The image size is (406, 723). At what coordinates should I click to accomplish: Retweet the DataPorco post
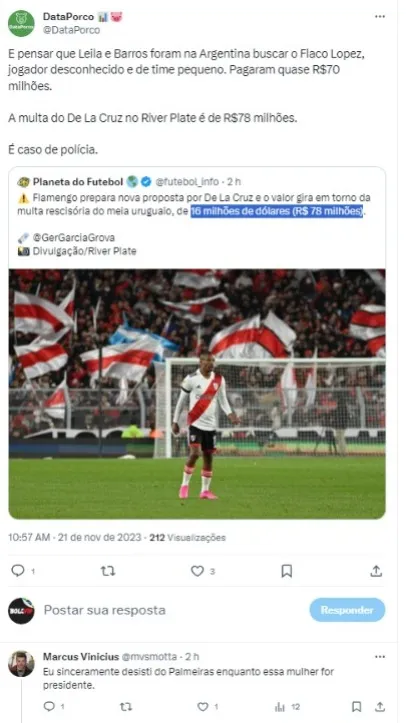108,571
